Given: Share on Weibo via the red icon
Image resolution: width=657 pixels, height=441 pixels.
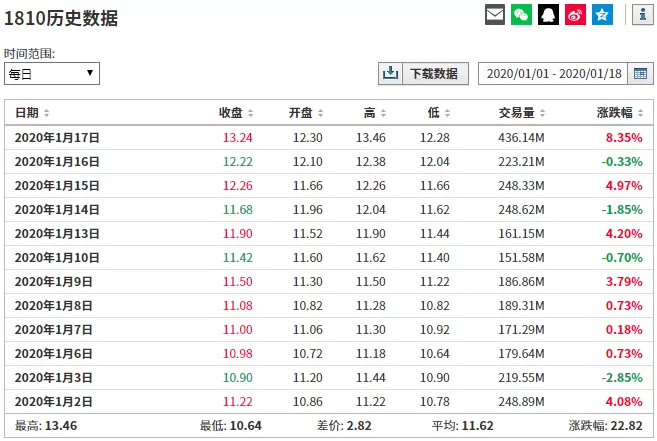Looking at the screenshot, I should (x=575, y=15).
